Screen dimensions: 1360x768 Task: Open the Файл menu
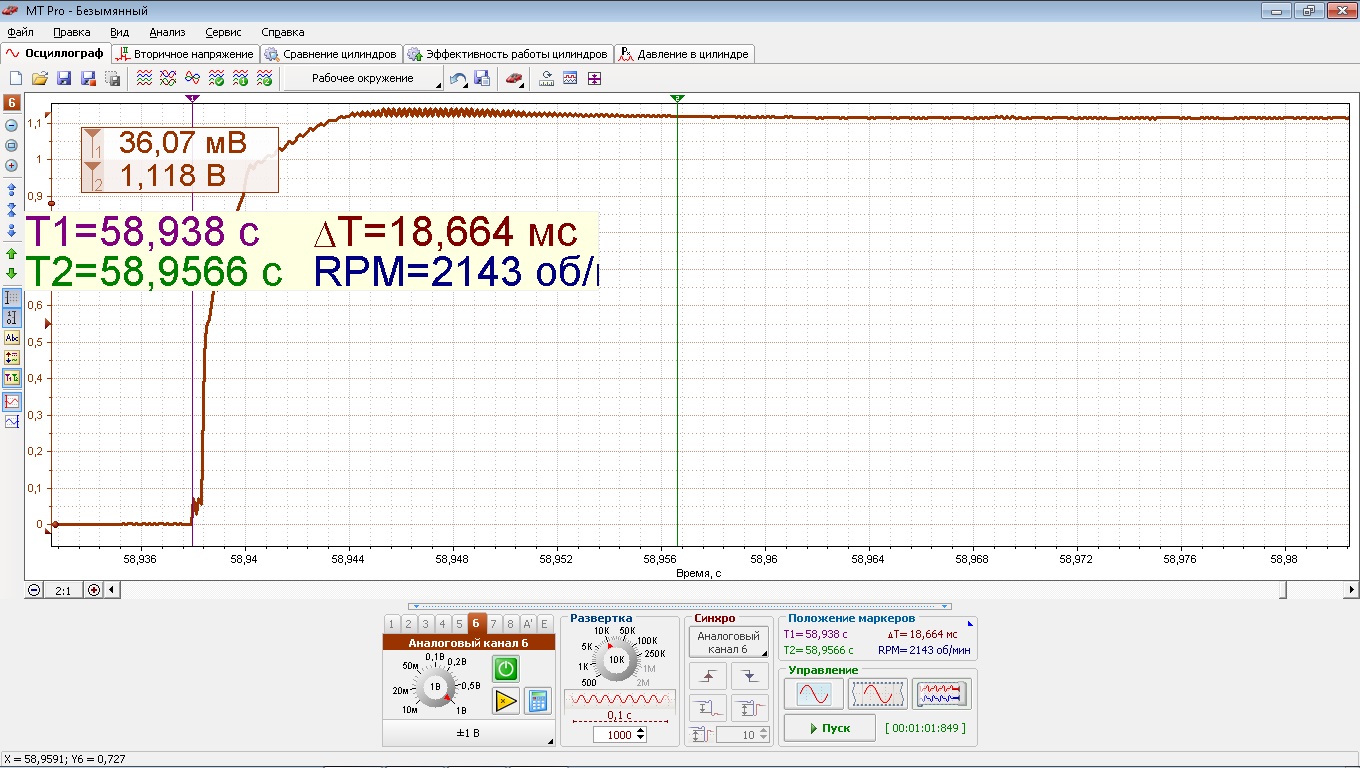(x=21, y=32)
